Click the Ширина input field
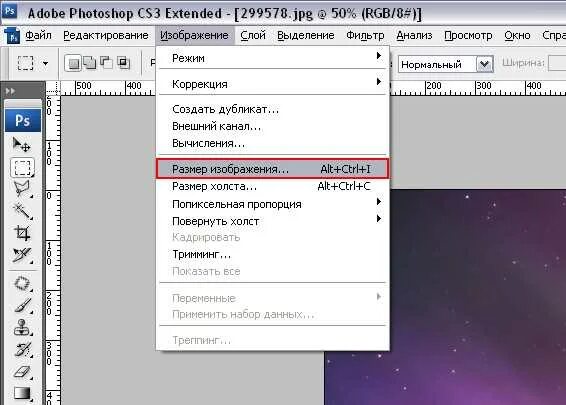The image size is (566, 405). (557, 64)
